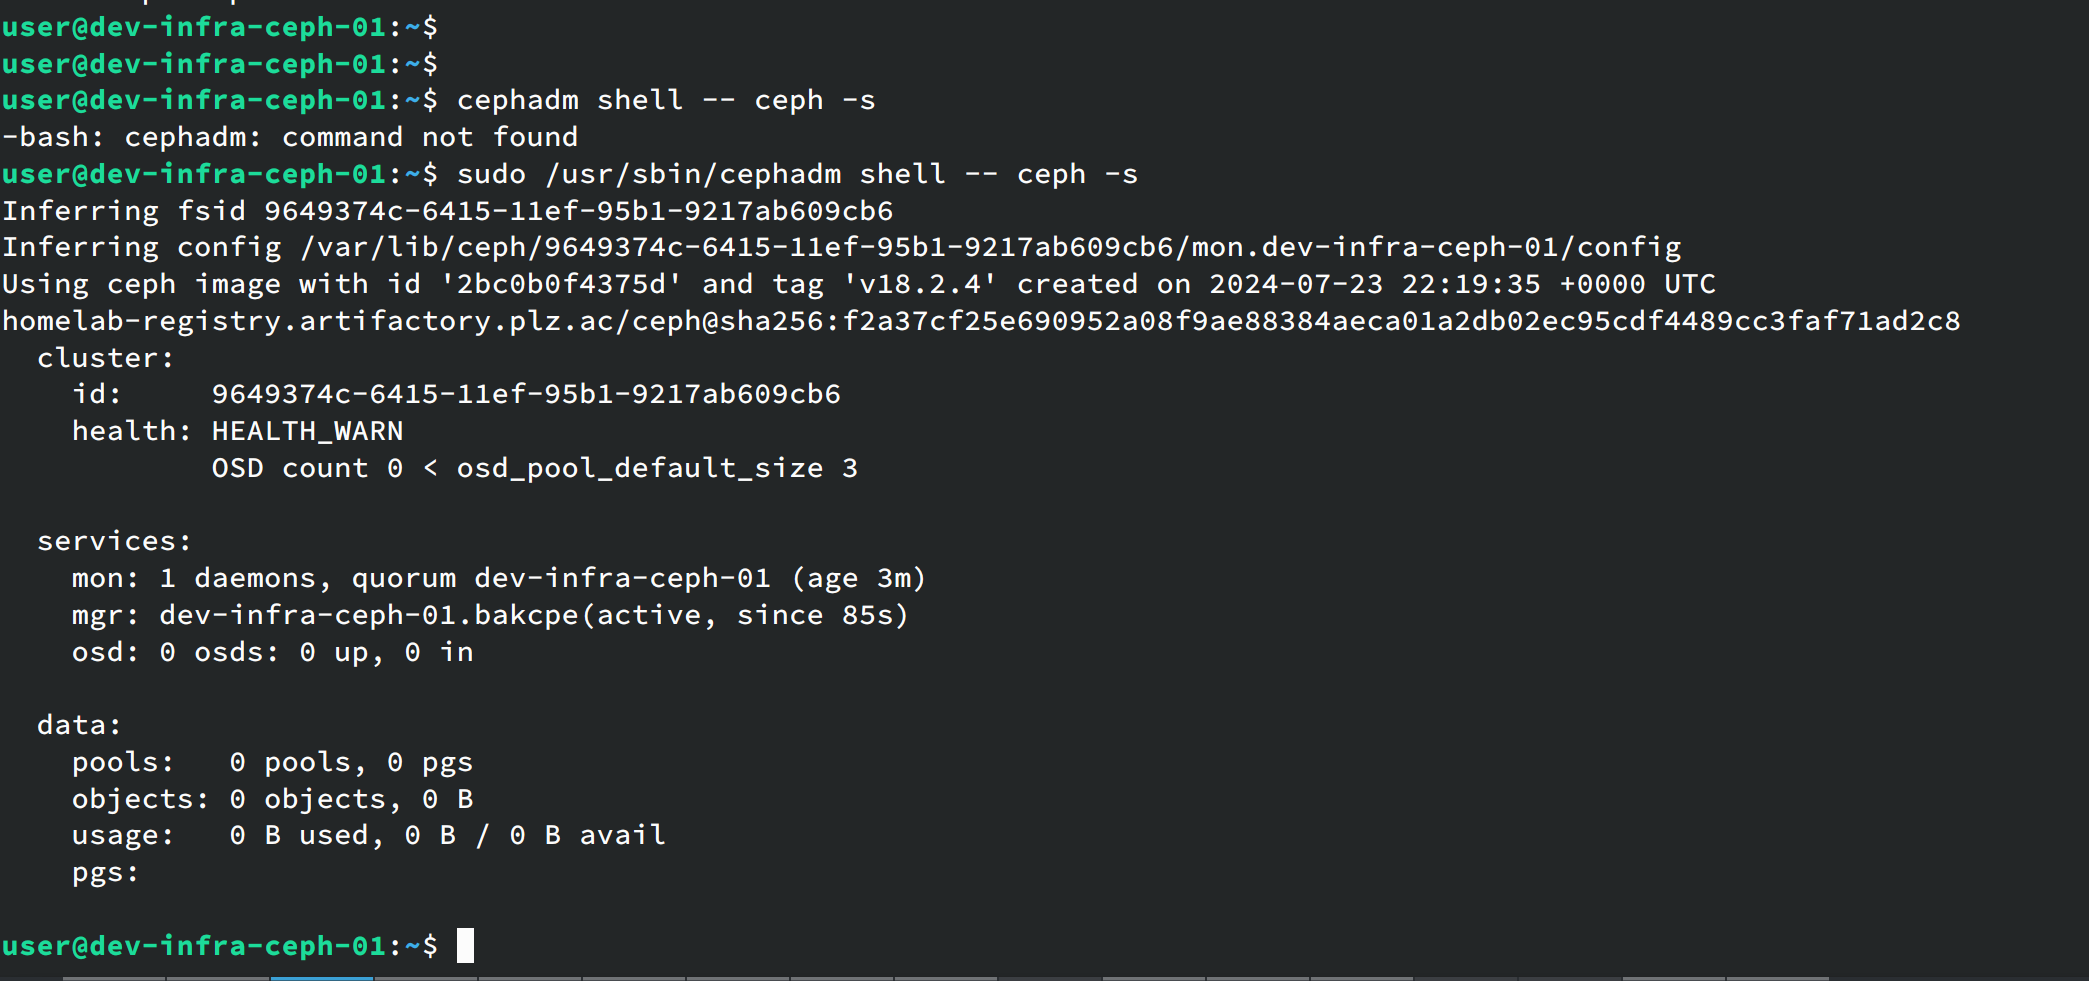Click the image tag 'v18.2.4'
Image resolution: width=2089 pixels, height=981 pixels.
pos(920,284)
